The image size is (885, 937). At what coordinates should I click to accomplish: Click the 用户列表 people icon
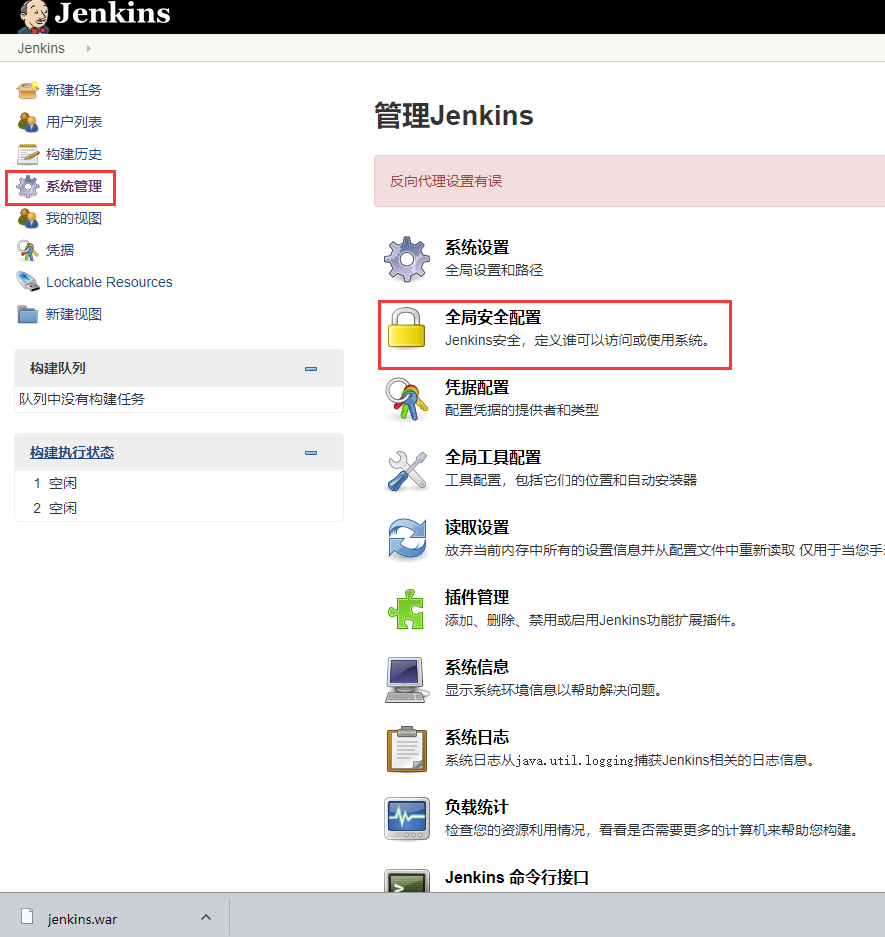click(x=27, y=122)
